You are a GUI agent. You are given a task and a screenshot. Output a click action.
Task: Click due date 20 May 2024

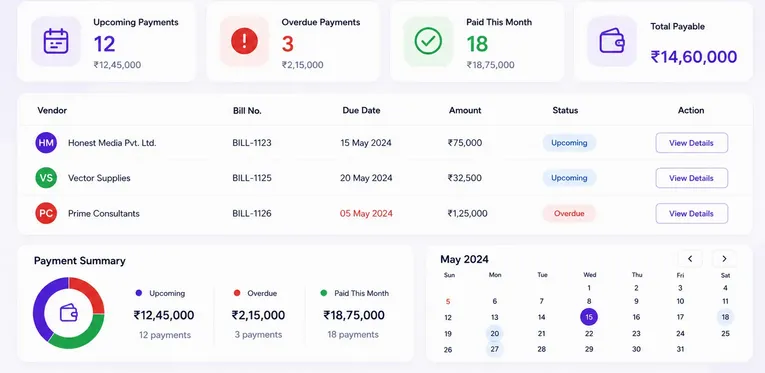point(366,178)
